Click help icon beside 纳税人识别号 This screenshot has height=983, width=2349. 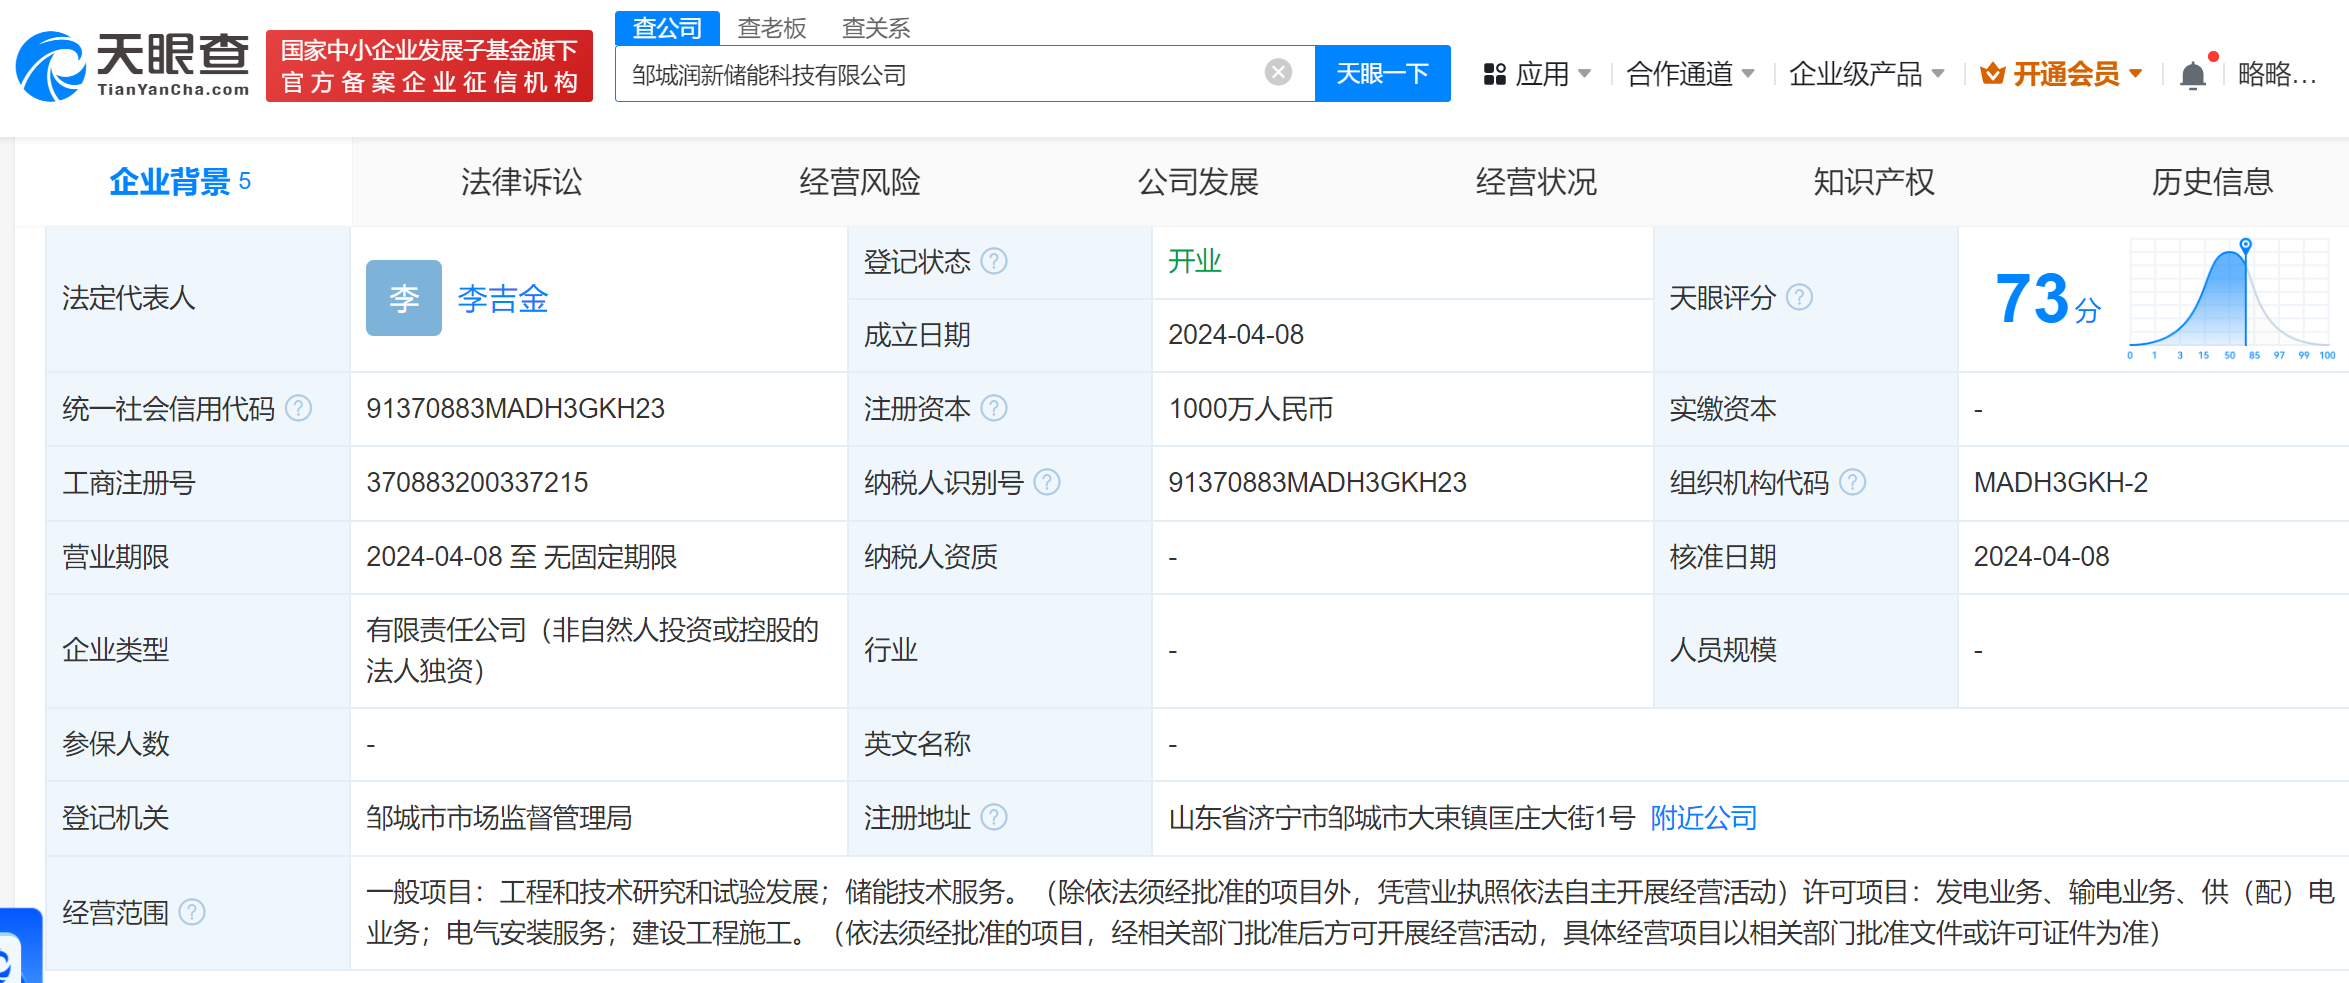[x=1047, y=482]
